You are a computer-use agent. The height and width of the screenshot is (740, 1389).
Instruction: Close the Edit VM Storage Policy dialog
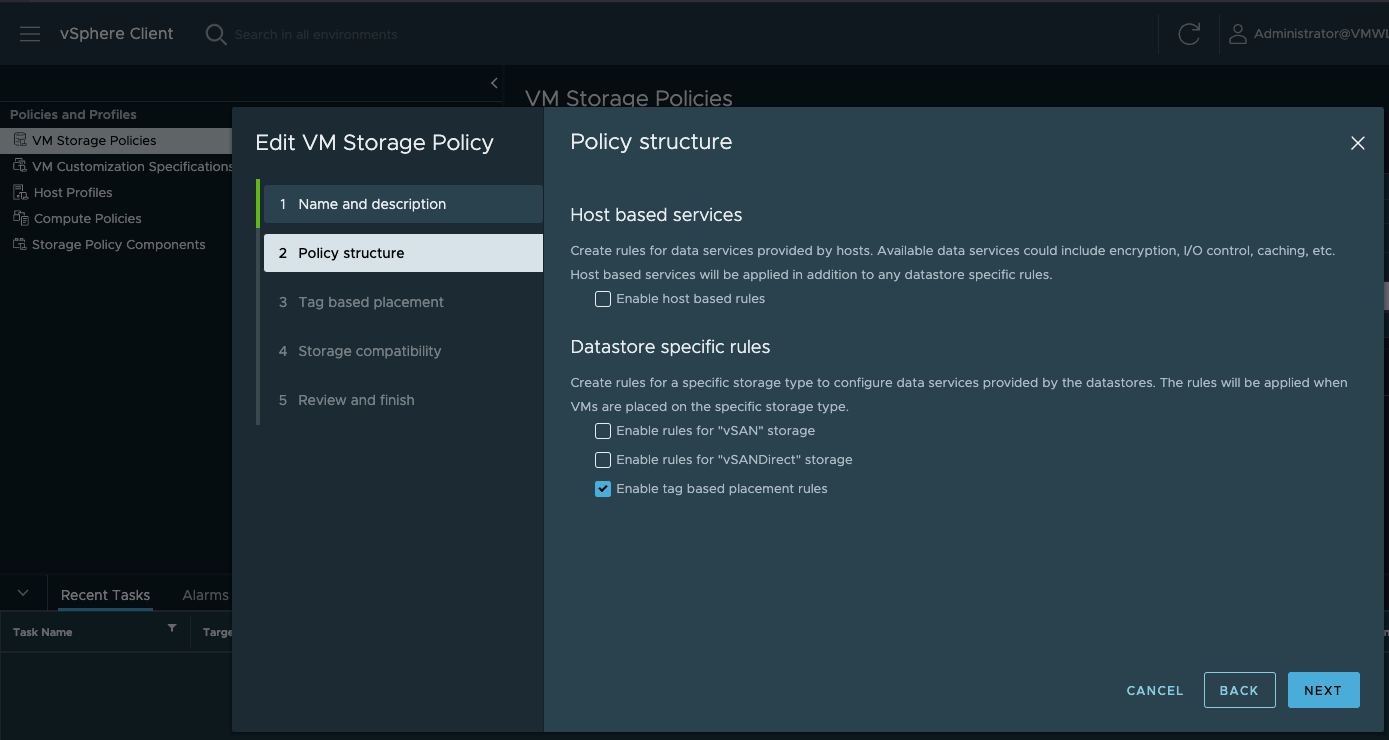1357,143
